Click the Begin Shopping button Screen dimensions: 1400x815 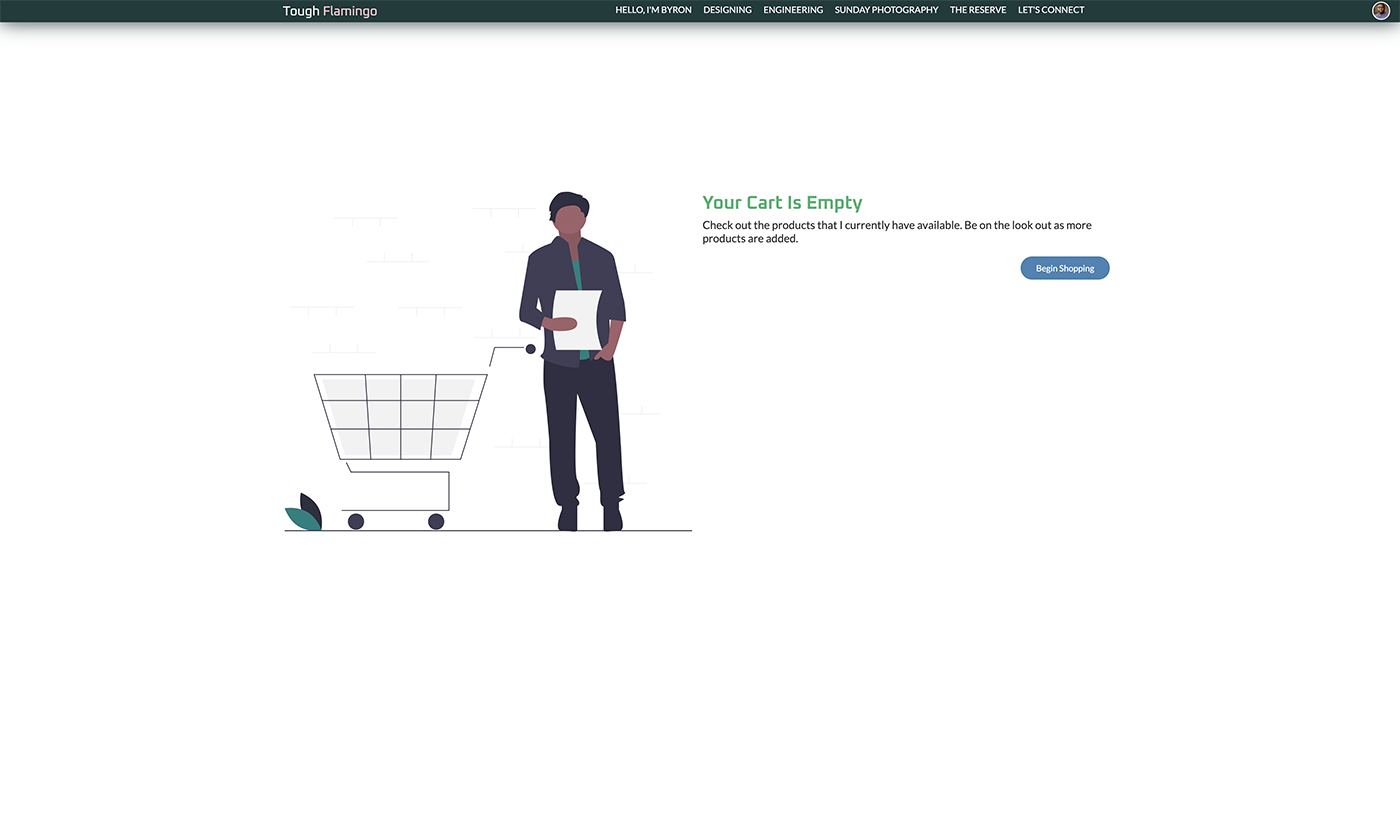pyautogui.click(x=1065, y=268)
